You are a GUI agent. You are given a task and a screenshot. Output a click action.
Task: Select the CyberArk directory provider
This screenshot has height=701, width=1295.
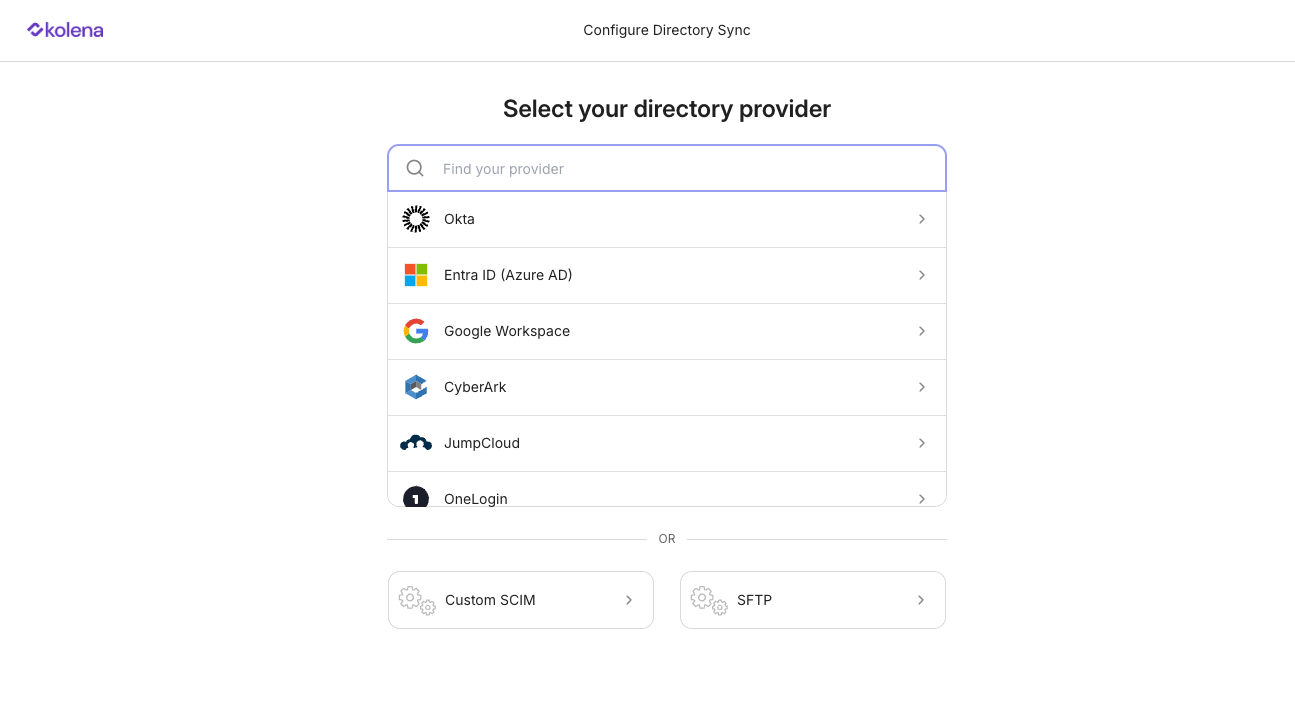coord(667,387)
